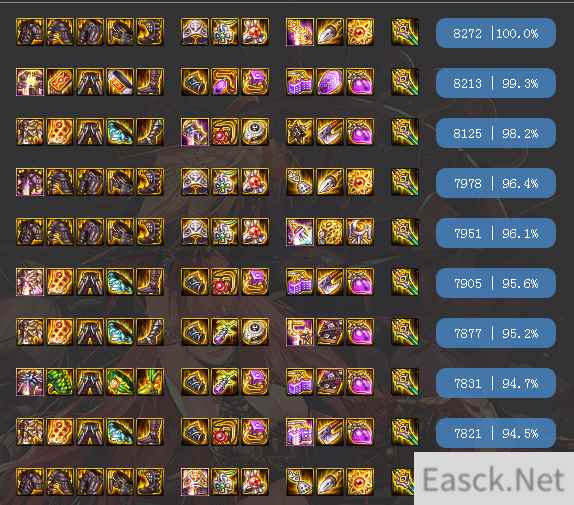Click the orange ticket icon in 8213 row

tap(60, 82)
